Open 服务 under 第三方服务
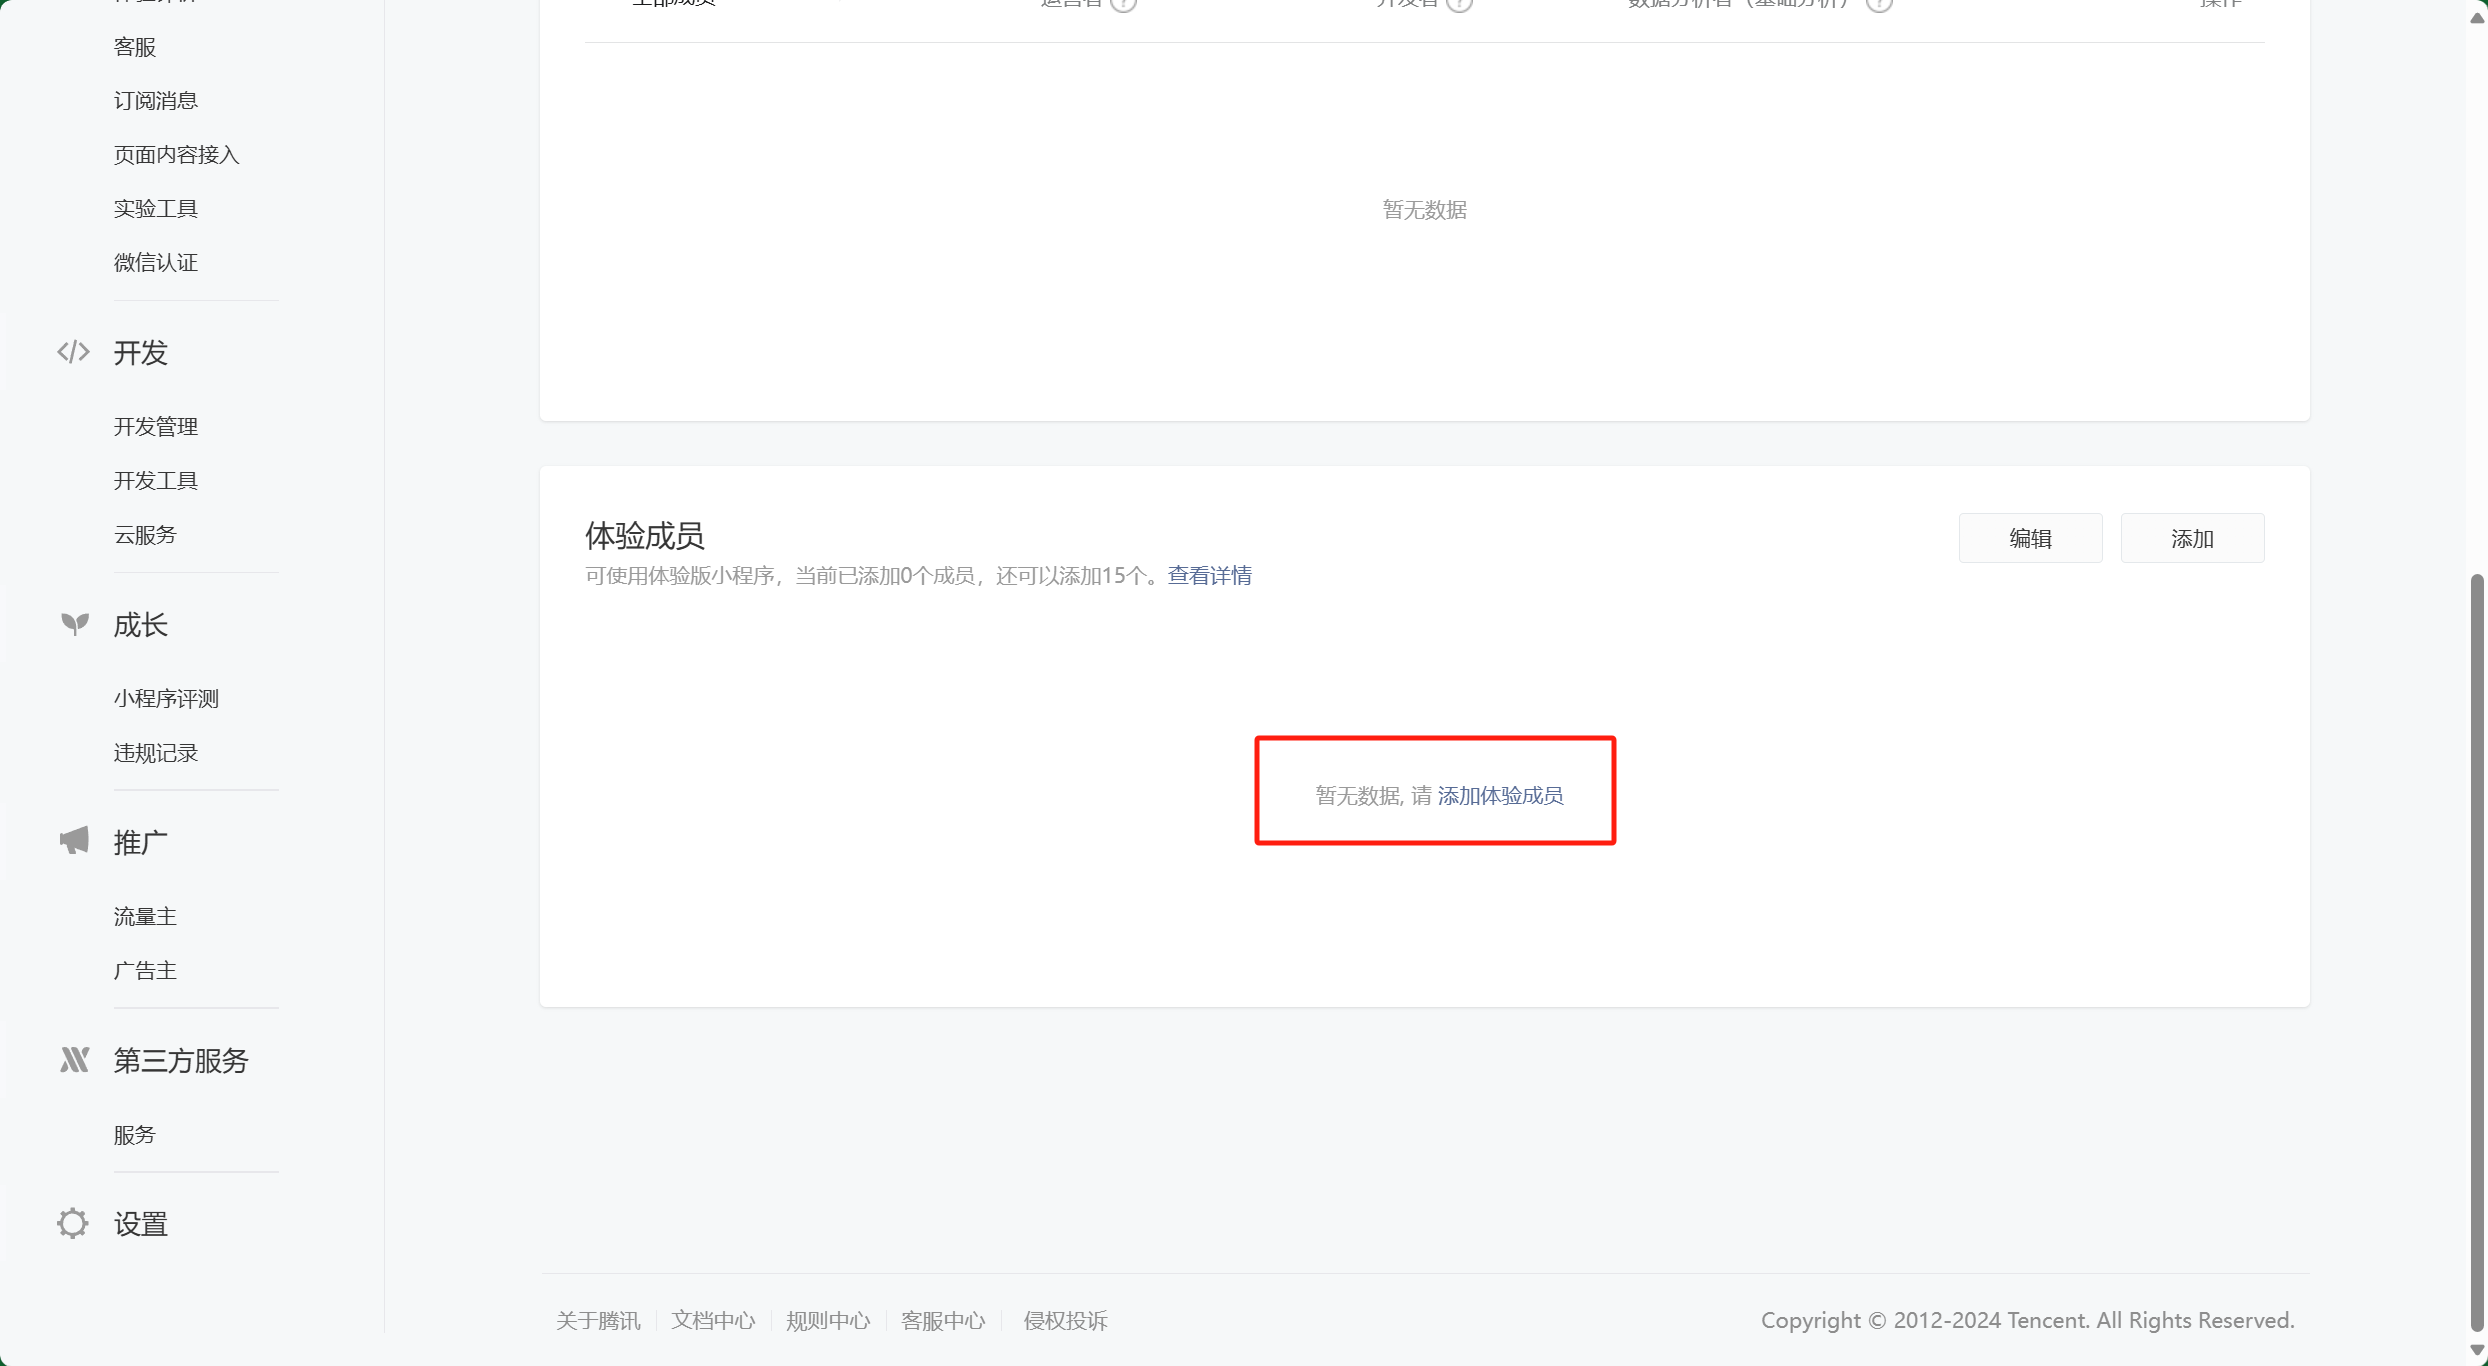This screenshot has height=1366, width=2488. (135, 1134)
